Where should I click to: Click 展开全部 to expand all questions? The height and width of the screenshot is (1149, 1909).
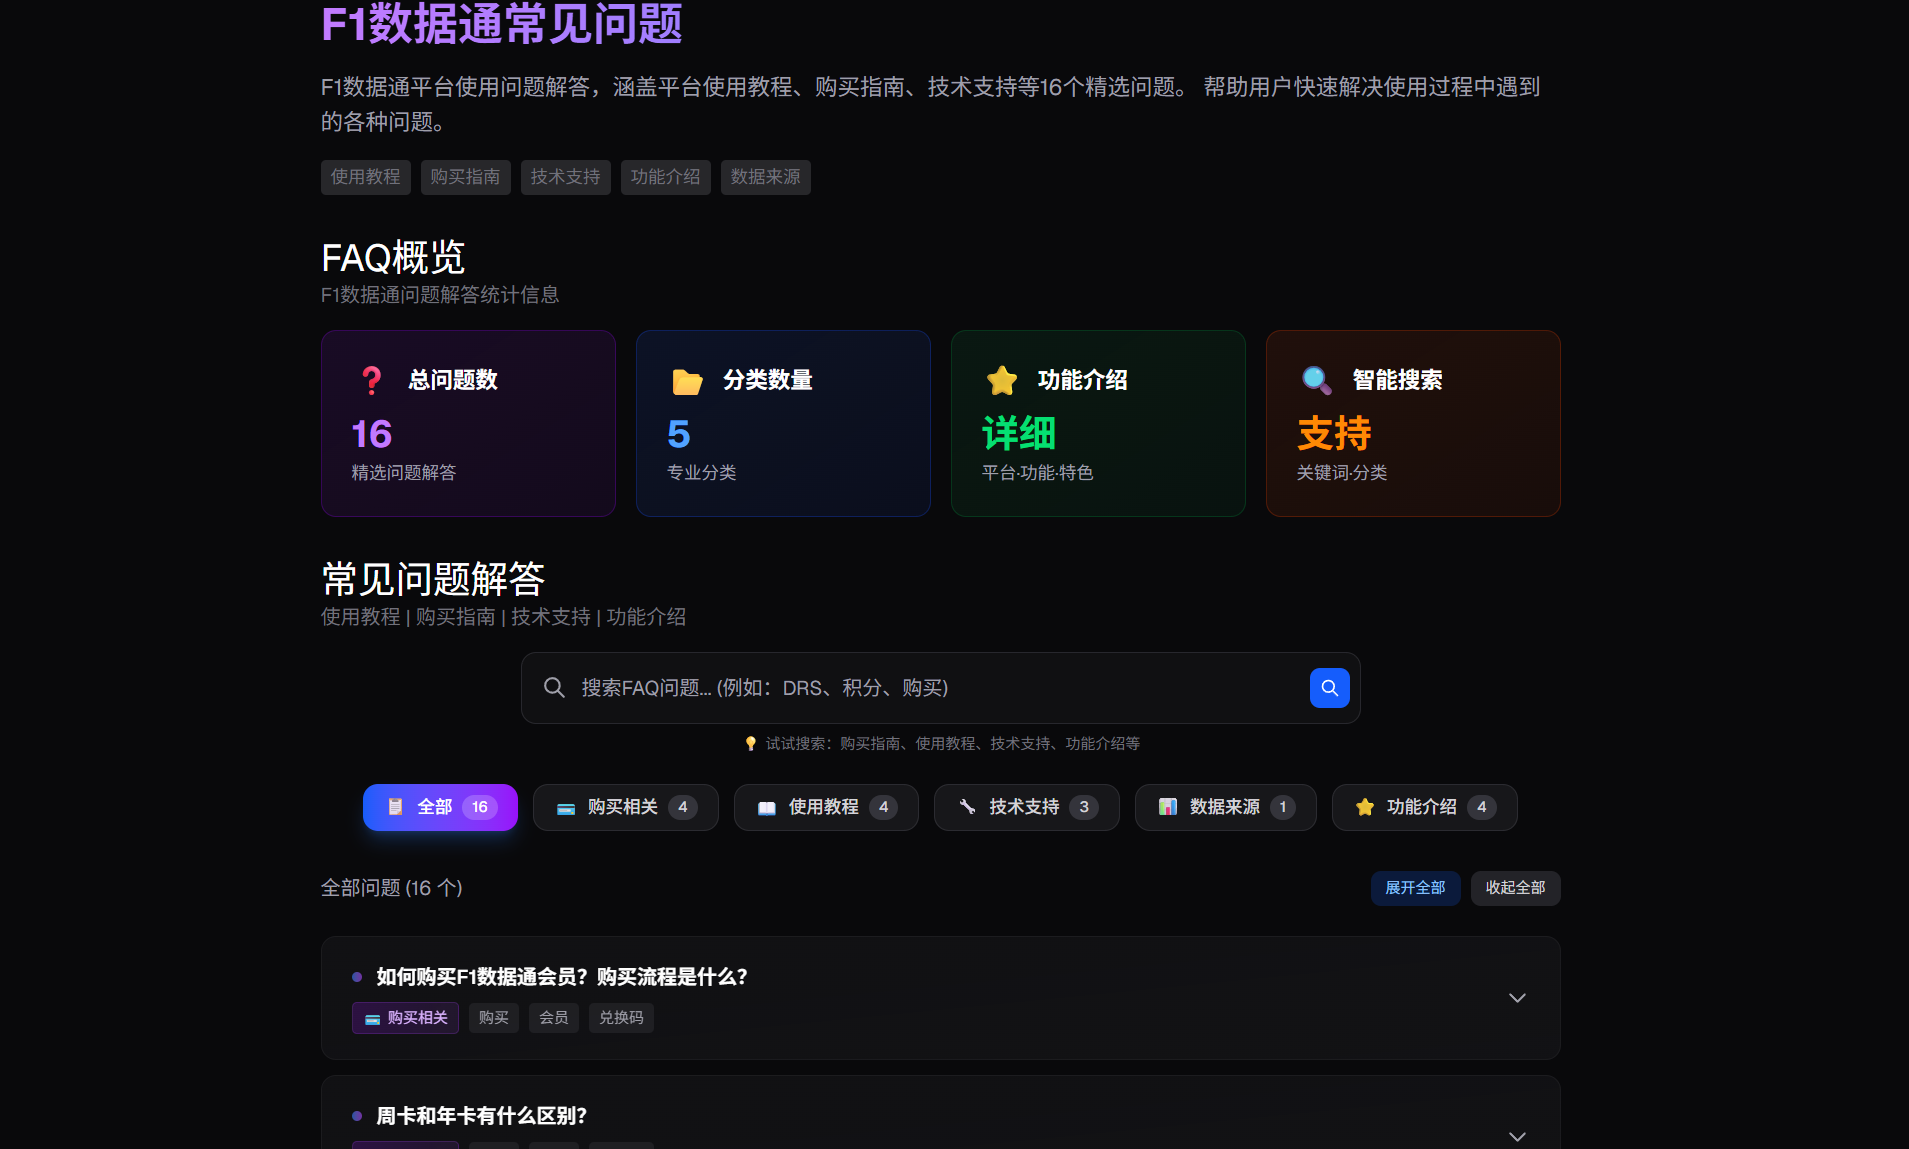(1415, 888)
